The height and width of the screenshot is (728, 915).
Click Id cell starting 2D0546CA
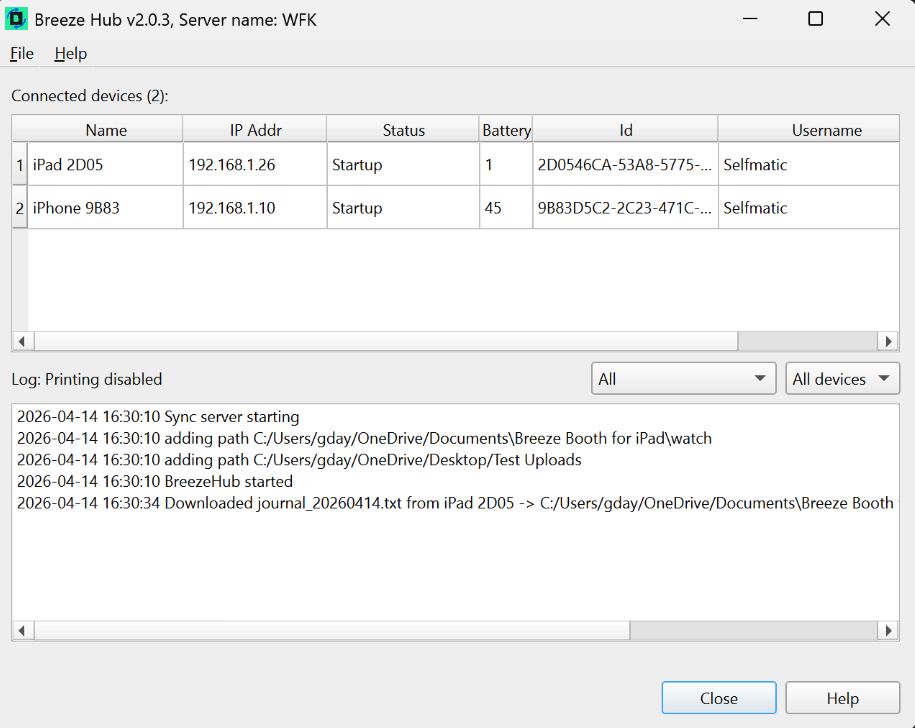pos(626,164)
